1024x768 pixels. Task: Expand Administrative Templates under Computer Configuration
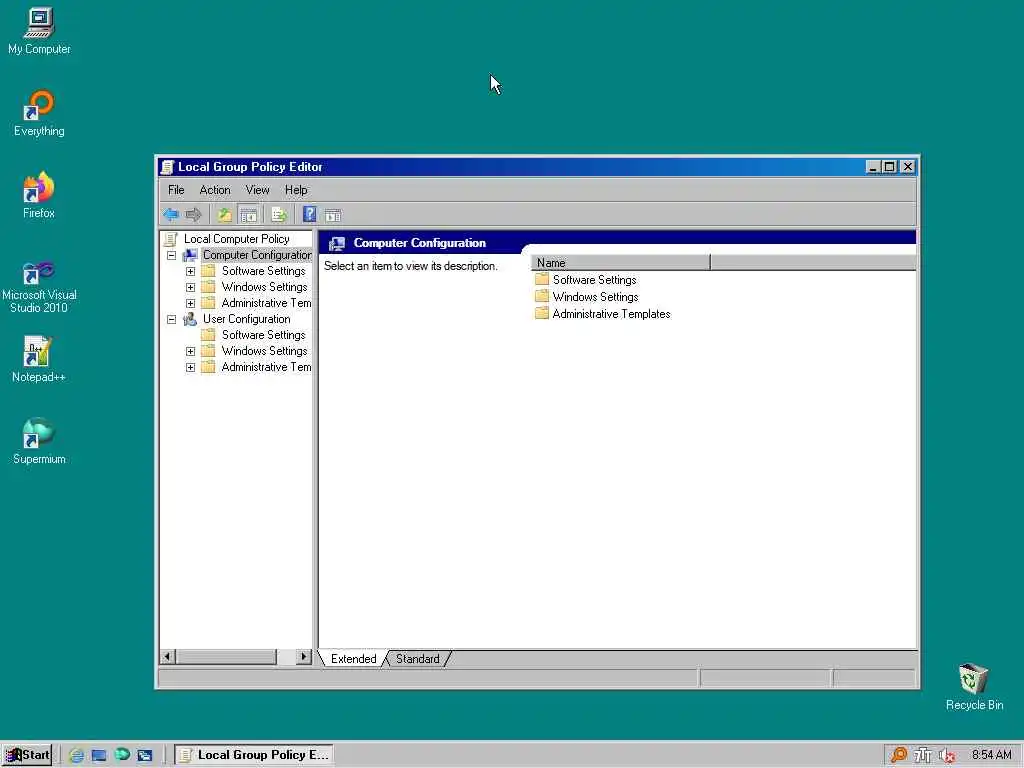pos(190,303)
